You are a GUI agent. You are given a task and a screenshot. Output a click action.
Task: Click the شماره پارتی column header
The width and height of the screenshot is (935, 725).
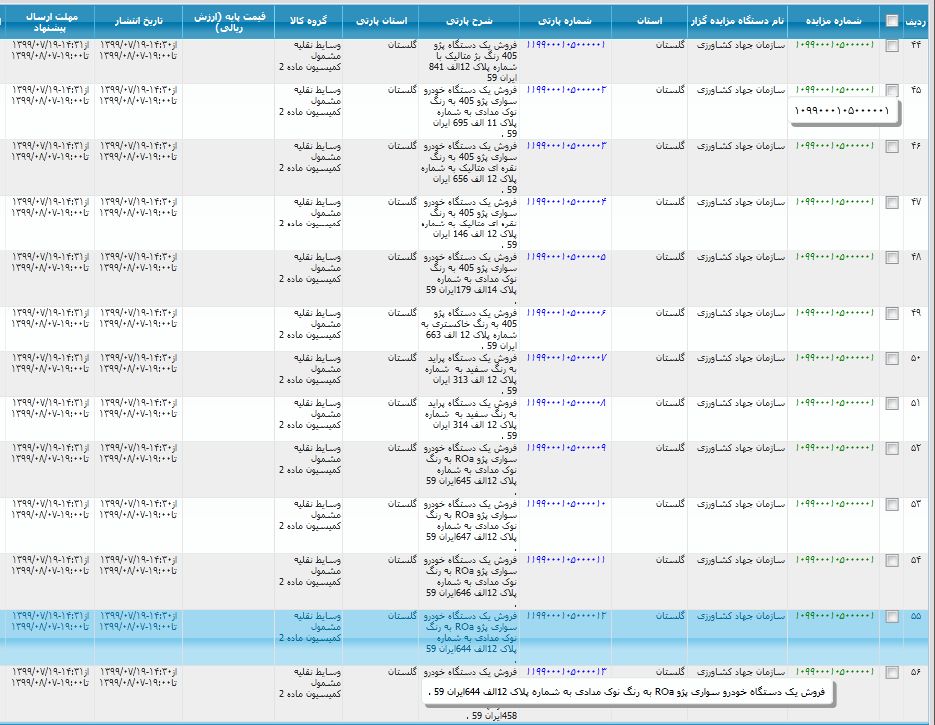(566, 20)
